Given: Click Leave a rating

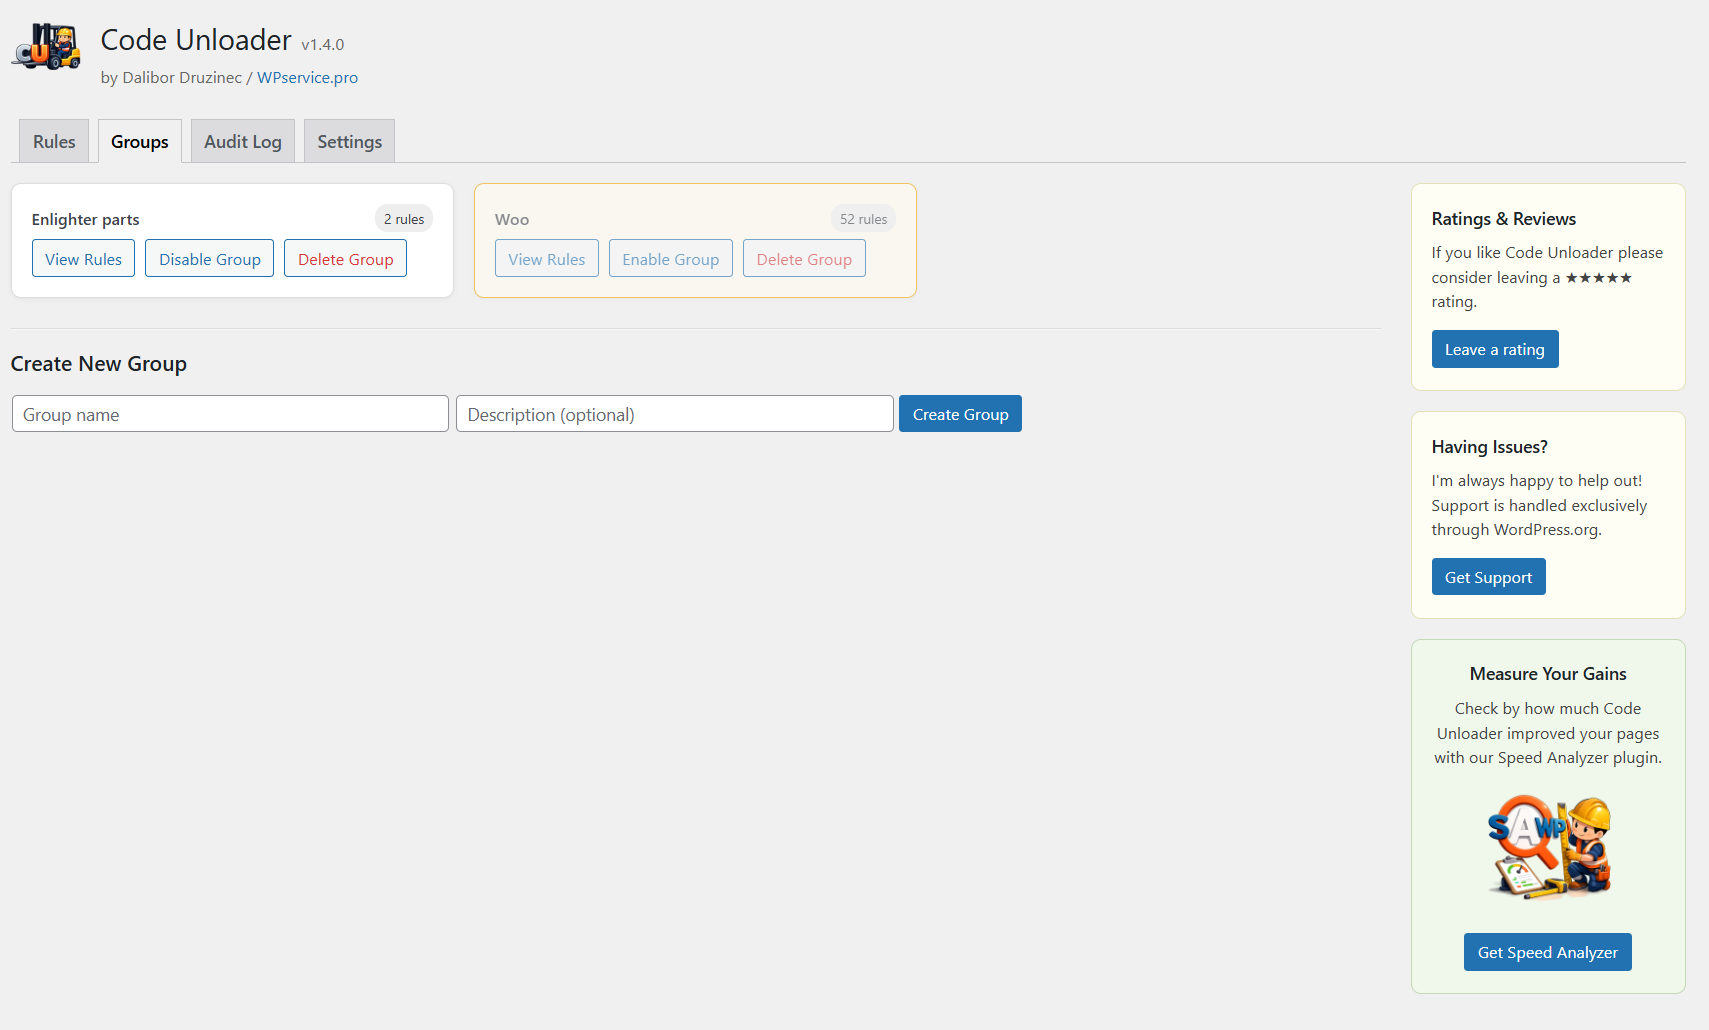Looking at the screenshot, I should [1495, 348].
